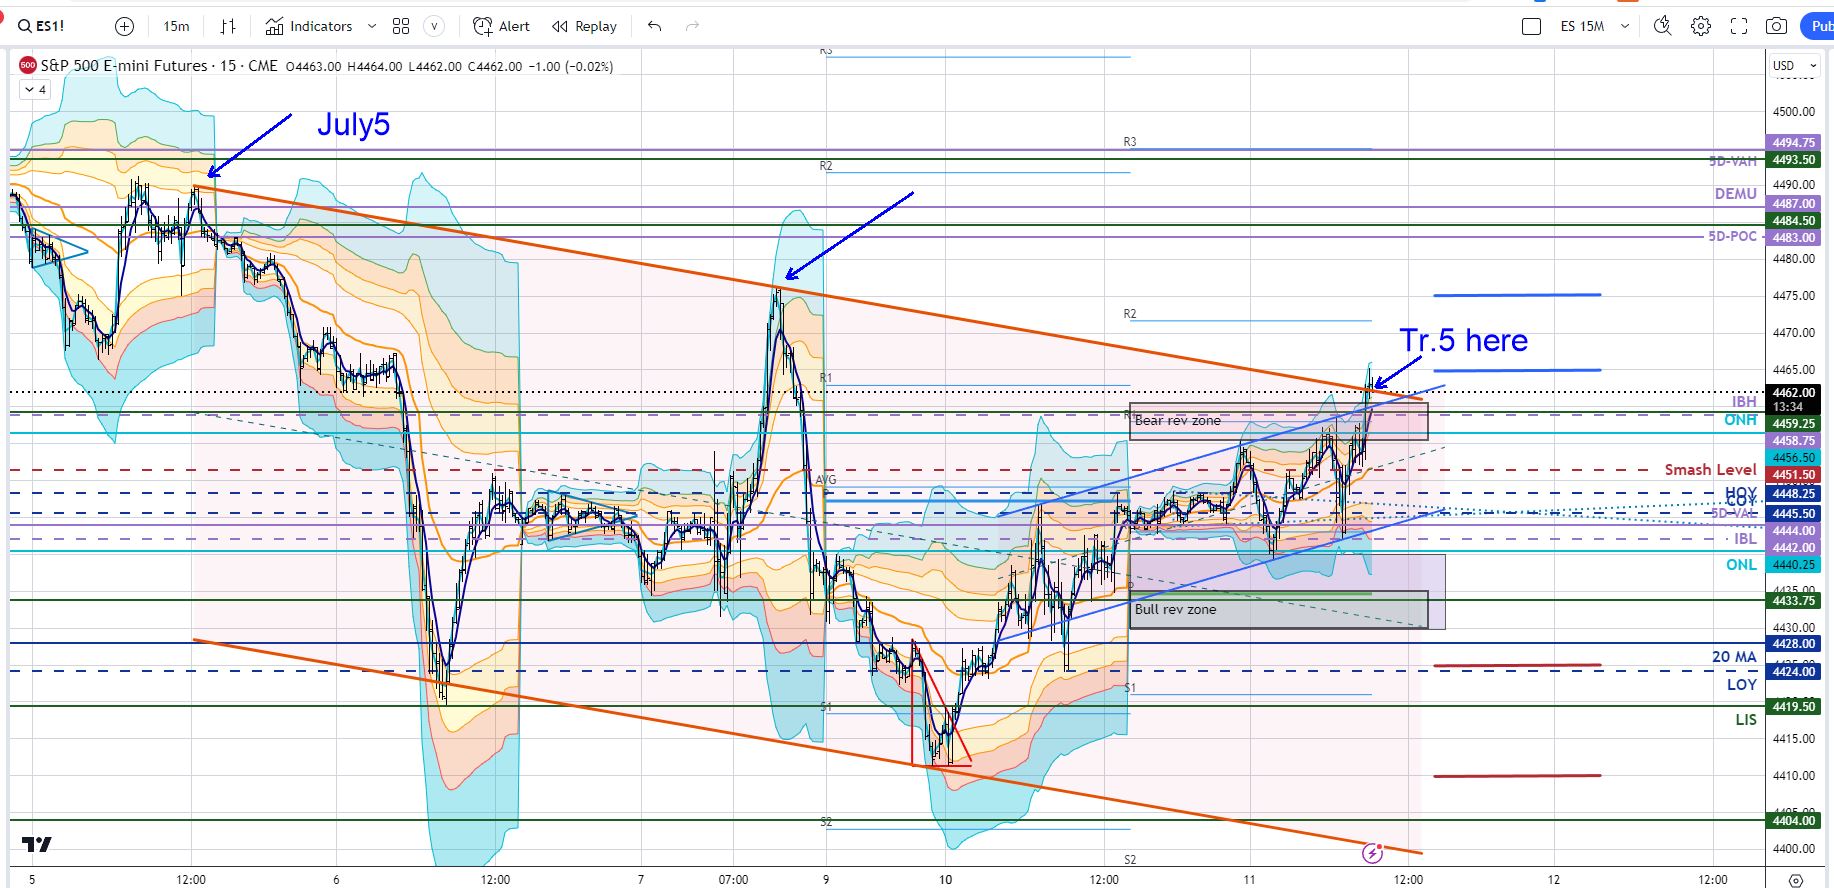This screenshot has height=888, width=1834.
Task: Click the 4451.50 red price label
Action: point(1794,475)
